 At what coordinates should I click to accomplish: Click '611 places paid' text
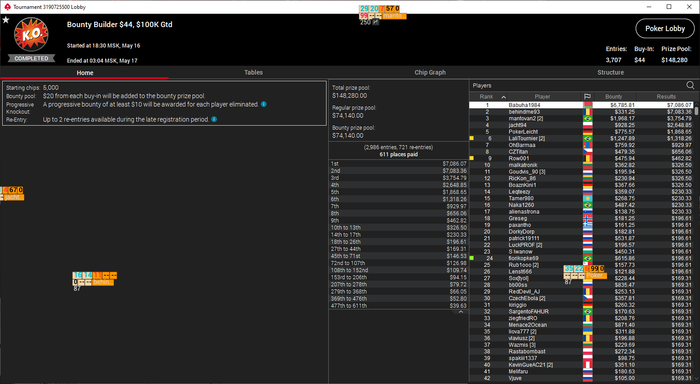pyautogui.click(x=399, y=154)
